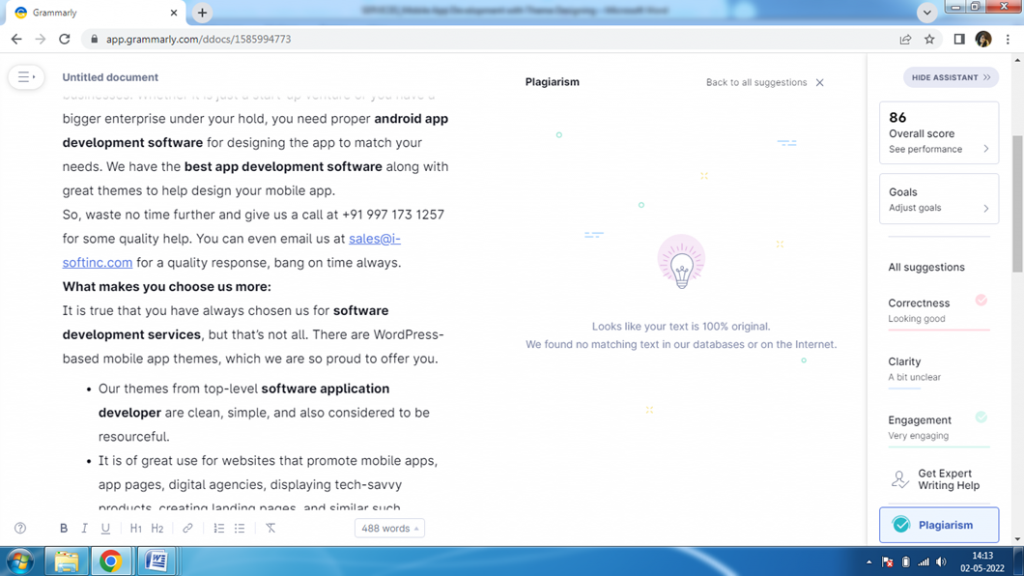This screenshot has height=576, width=1024.
Task: Apply numbered list formatting
Action: click(219, 528)
